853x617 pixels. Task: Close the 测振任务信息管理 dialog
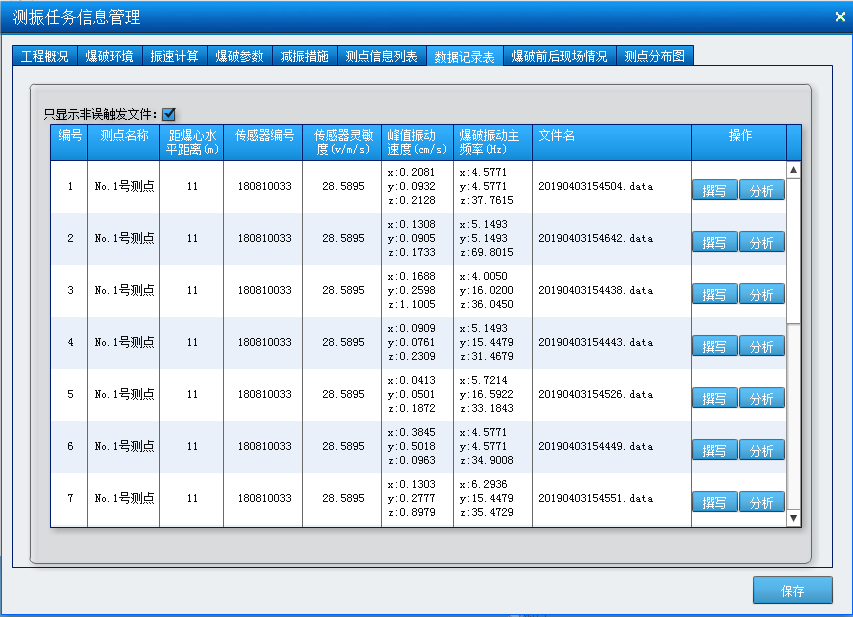(839, 16)
